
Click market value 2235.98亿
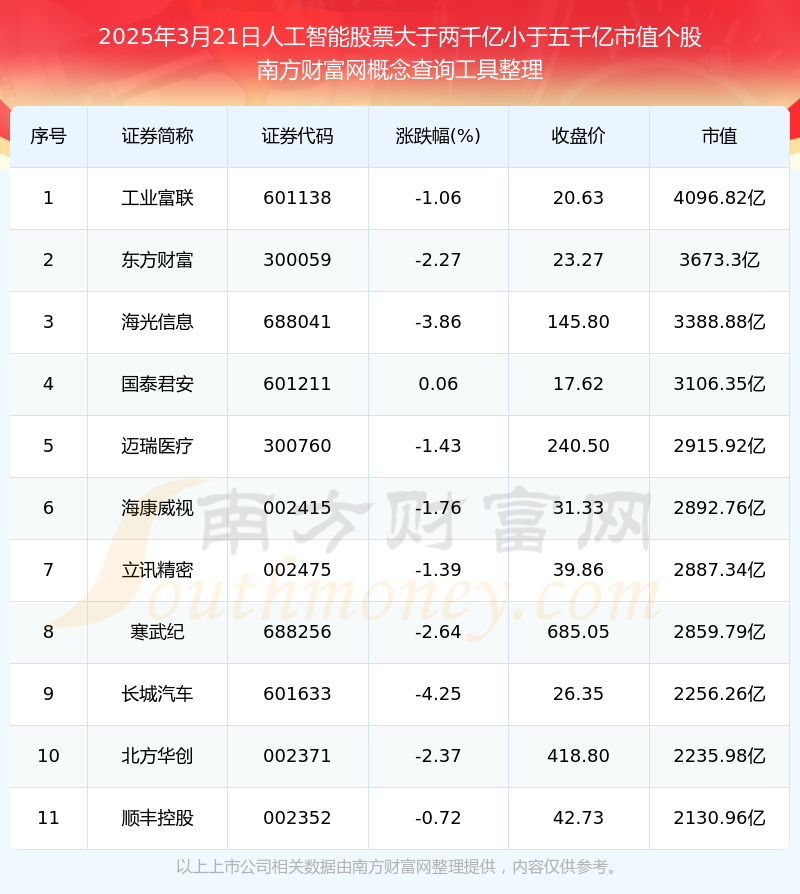[720, 756]
